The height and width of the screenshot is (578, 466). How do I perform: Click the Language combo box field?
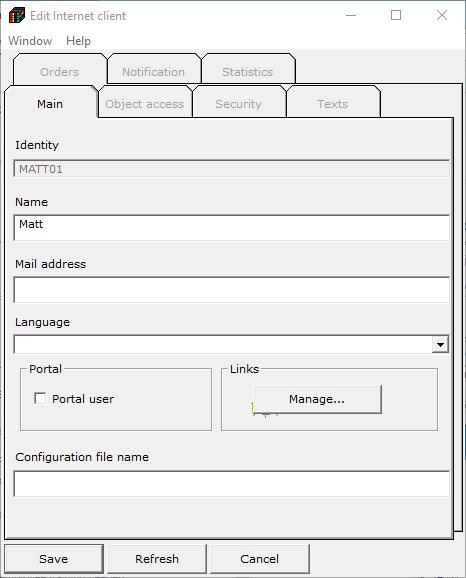pos(223,345)
